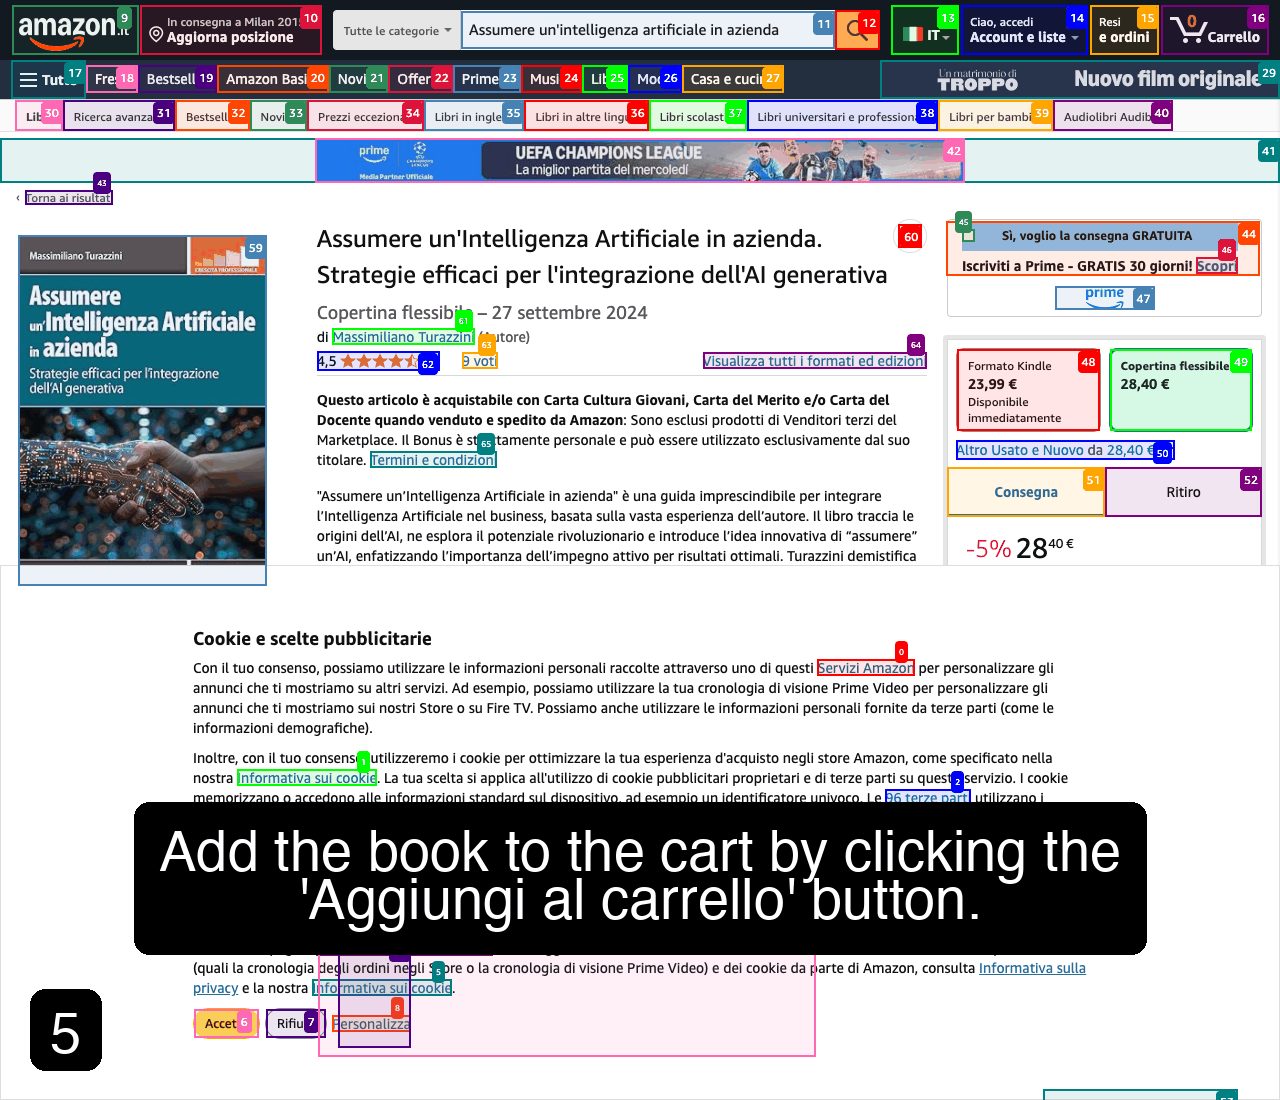Open 'Offerte' in the top navigation

[422, 79]
